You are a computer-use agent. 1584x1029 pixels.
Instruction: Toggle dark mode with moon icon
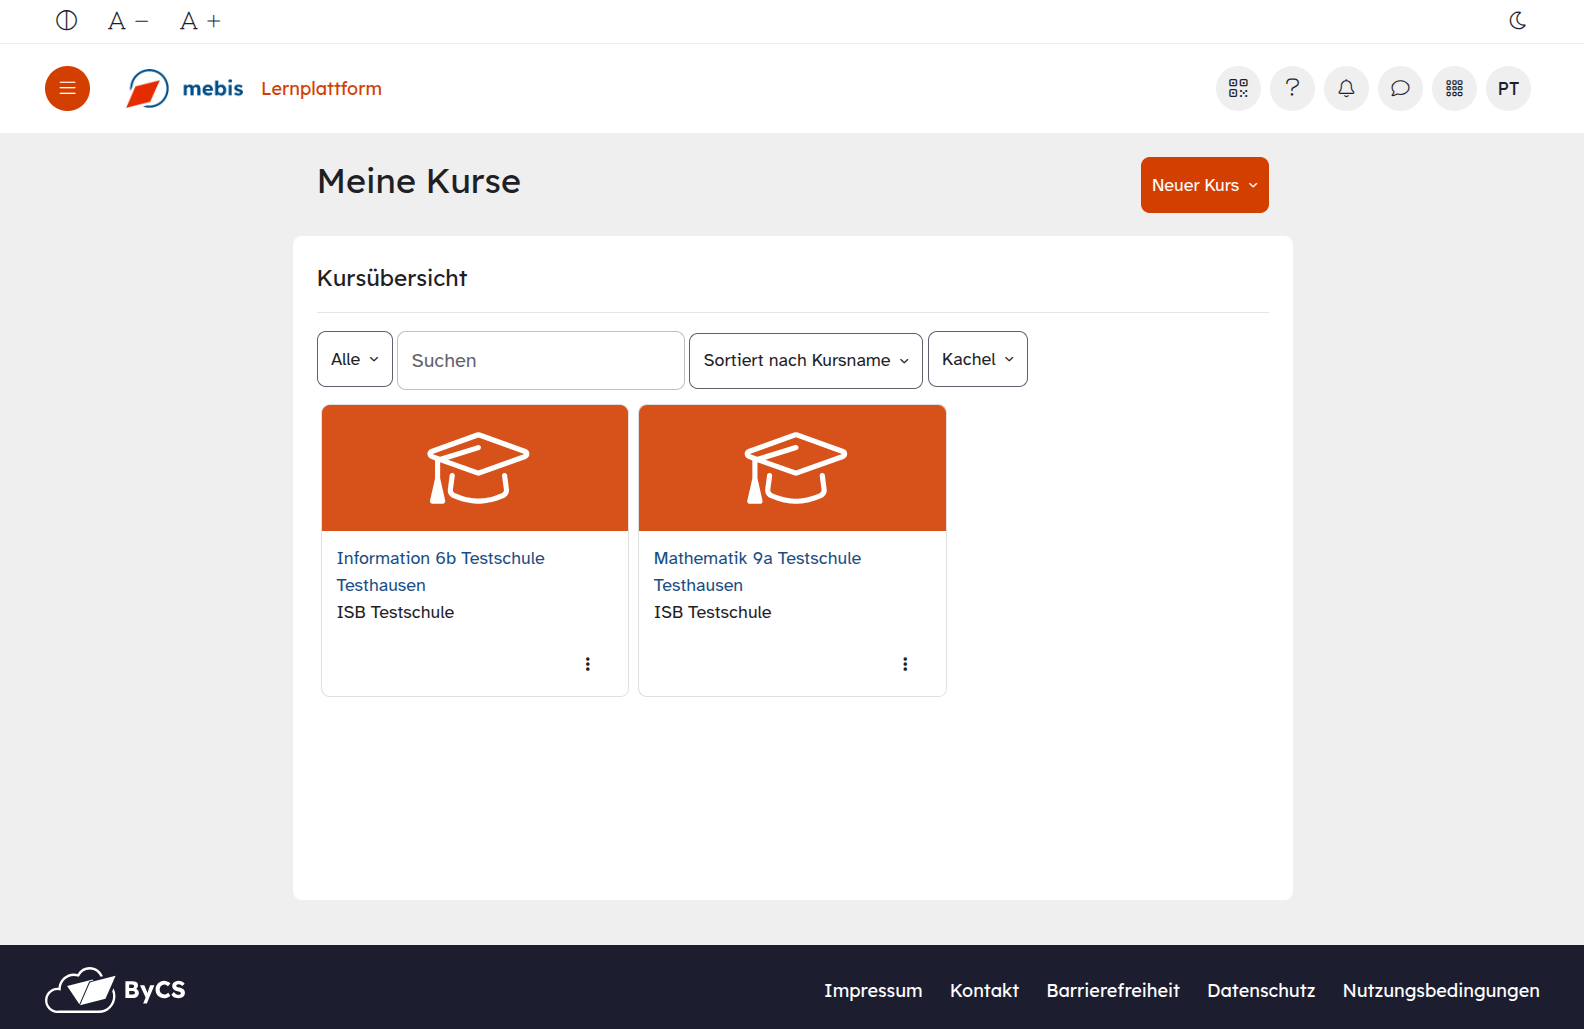coord(1517,21)
